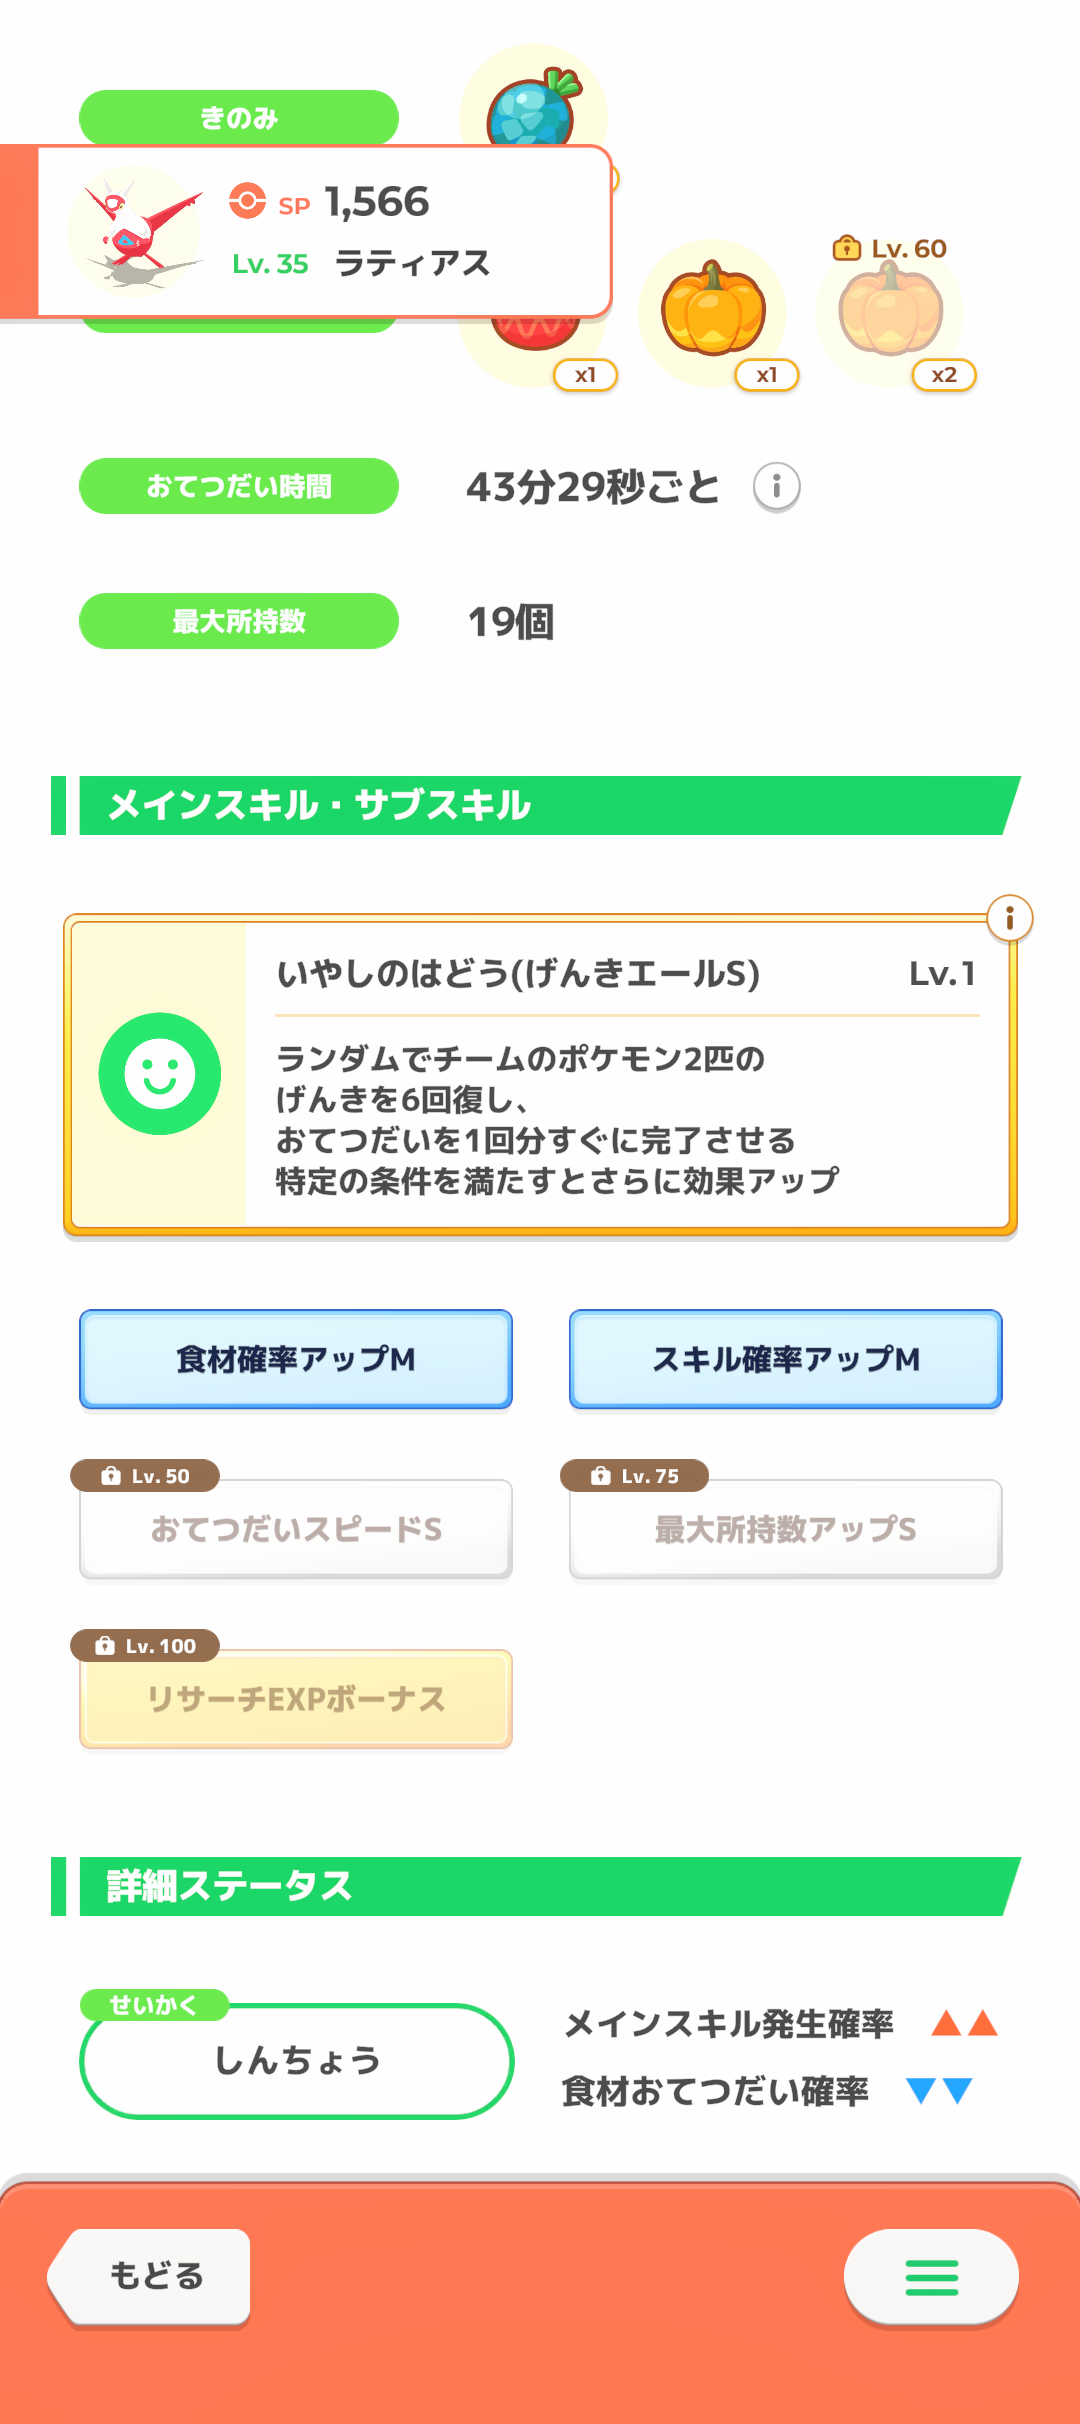The width and height of the screenshot is (1080, 2424).
Task: Select the スキル確率アップM sub skill
Action: click(x=786, y=1359)
